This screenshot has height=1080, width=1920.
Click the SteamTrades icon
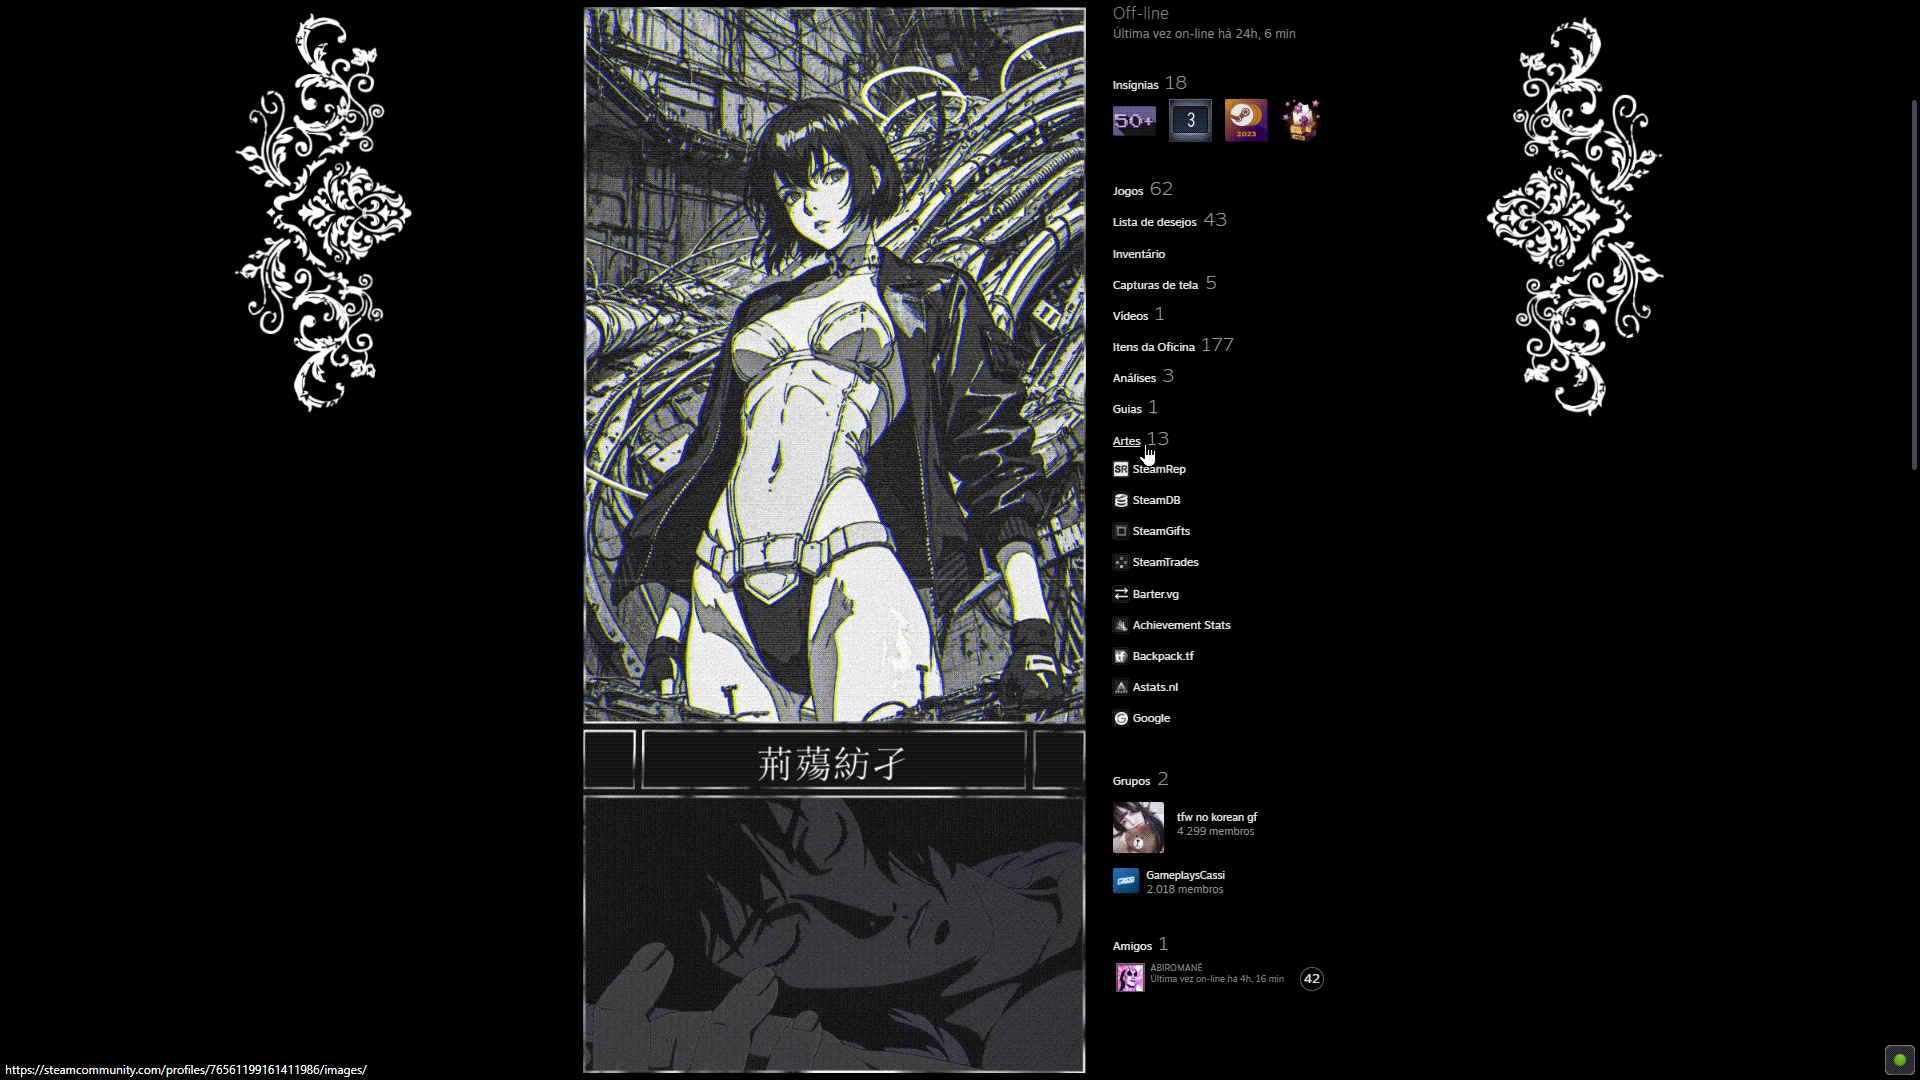tap(1120, 562)
